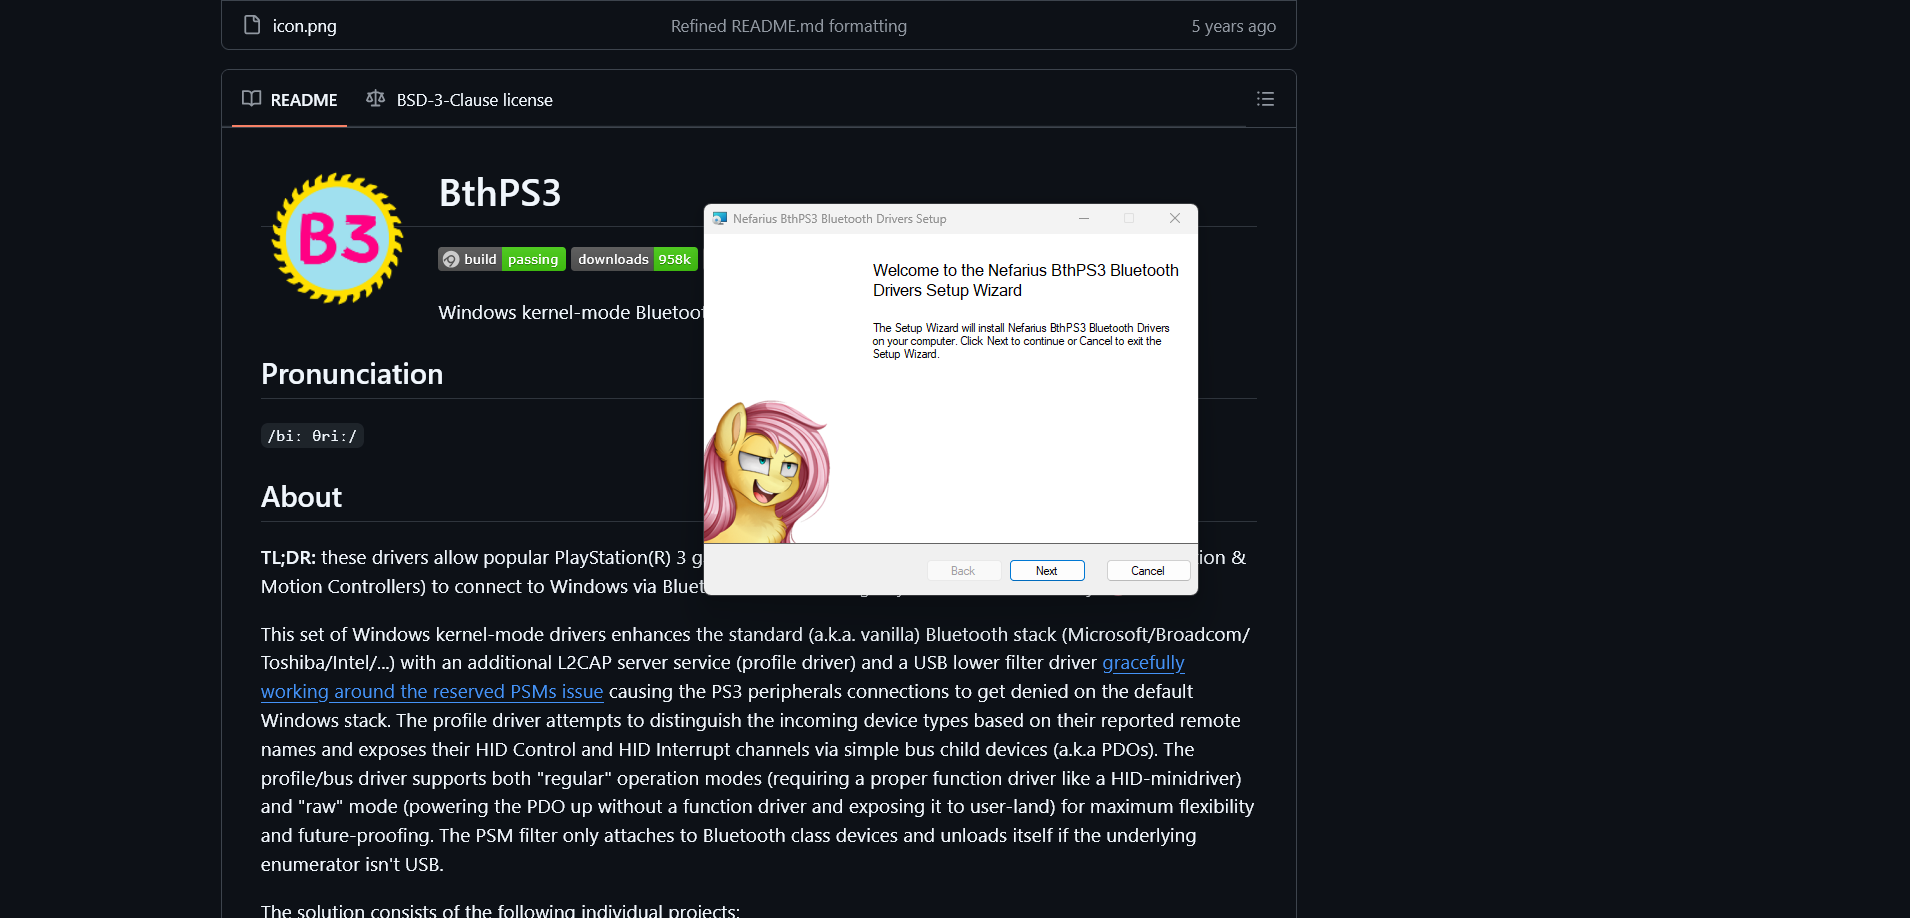Click the AppVeyor icon on the build badge
The image size is (1910, 918).
point(451,260)
